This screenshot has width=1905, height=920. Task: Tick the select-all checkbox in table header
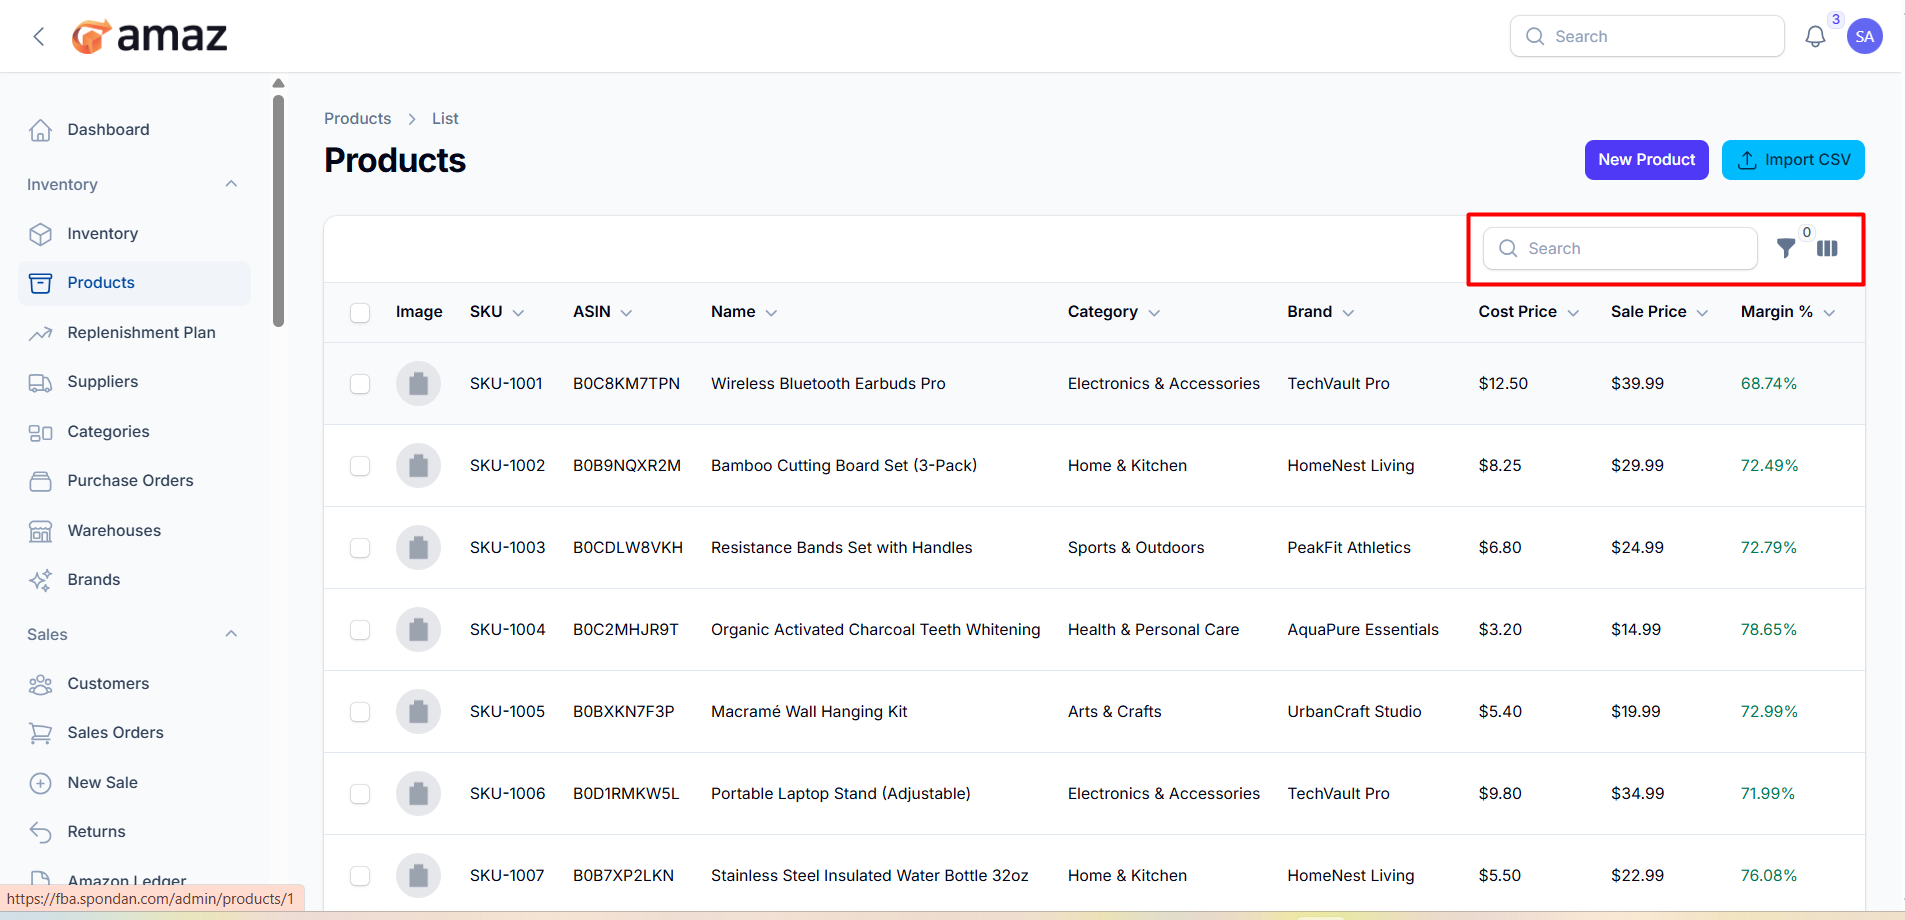click(360, 313)
